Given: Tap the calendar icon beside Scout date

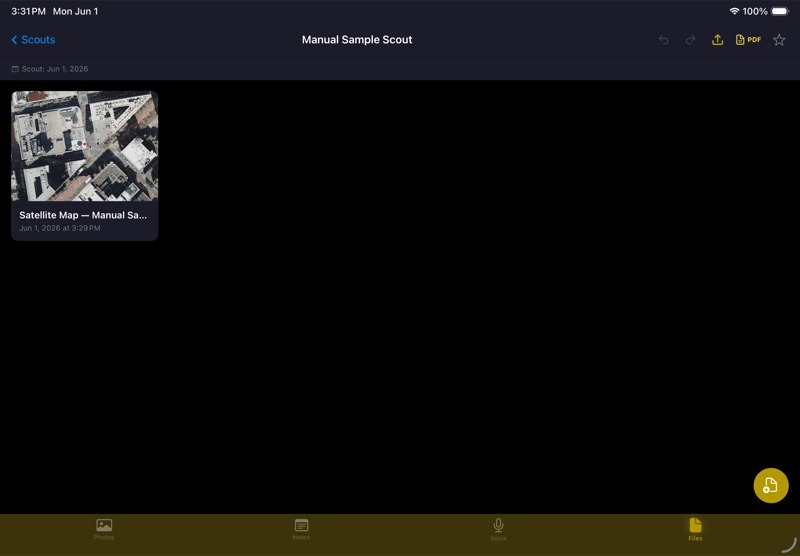Looking at the screenshot, I should tap(15, 69).
